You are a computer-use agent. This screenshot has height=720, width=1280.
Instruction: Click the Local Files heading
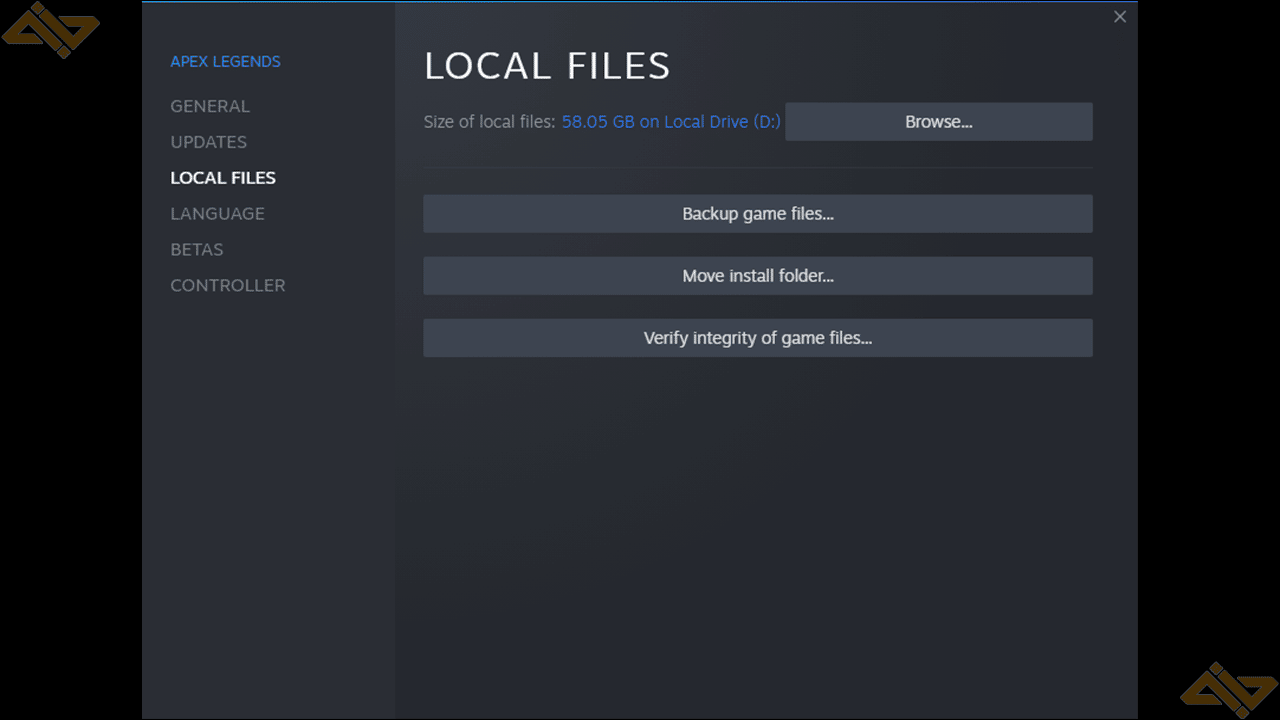[x=547, y=66]
